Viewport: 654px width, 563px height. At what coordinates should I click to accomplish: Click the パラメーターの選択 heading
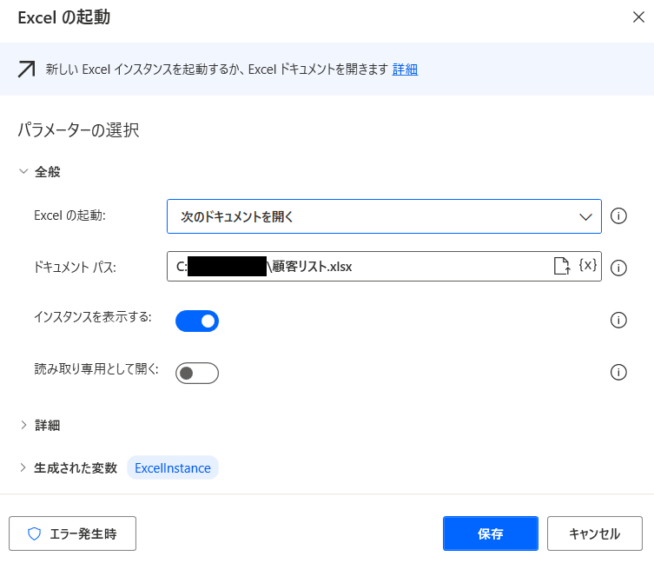pos(78,130)
